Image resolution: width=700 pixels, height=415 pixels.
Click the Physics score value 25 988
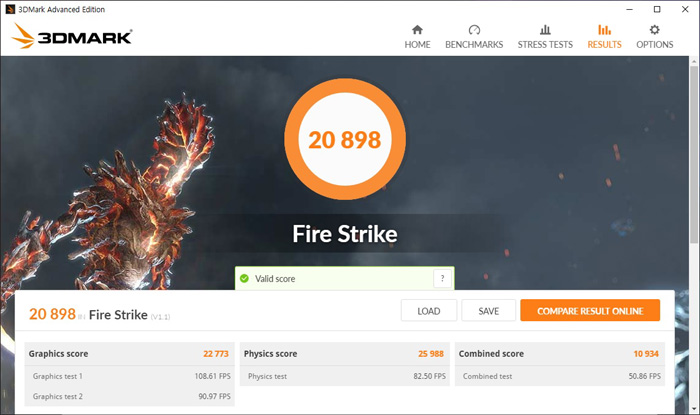tap(431, 354)
